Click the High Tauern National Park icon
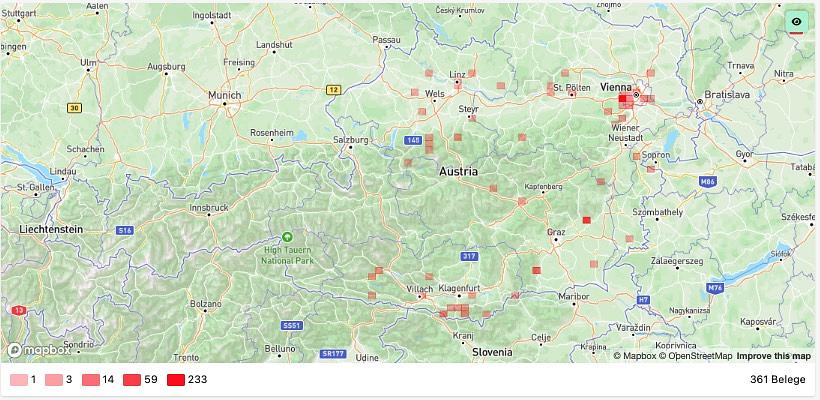The width and height of the screenshot is (820, 400). (287, 237)
